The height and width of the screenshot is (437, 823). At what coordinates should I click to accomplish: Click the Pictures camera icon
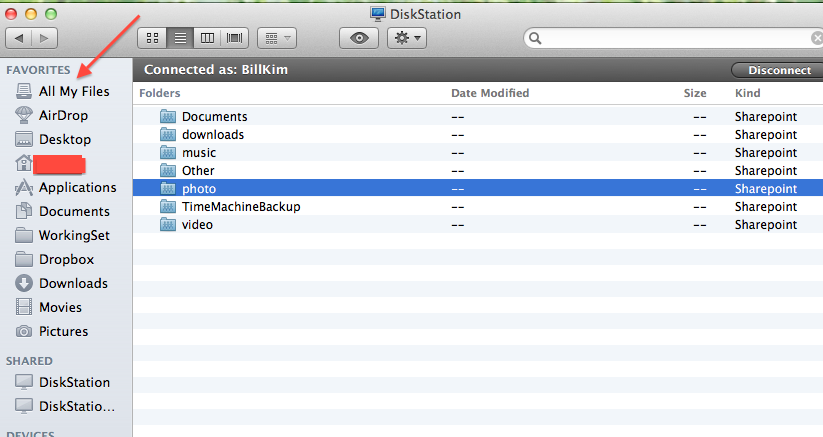(x=24, y=331)
